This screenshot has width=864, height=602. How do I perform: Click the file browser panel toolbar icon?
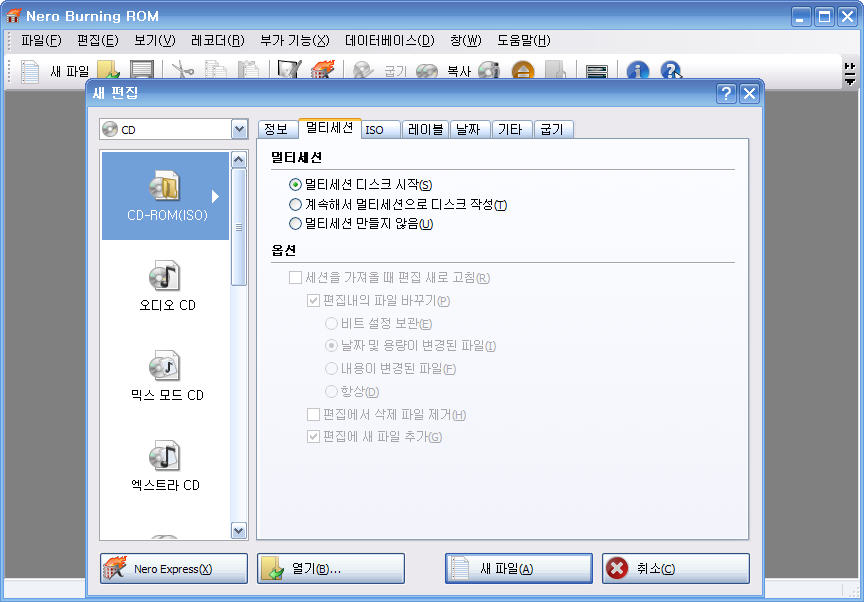click(596, 72)
